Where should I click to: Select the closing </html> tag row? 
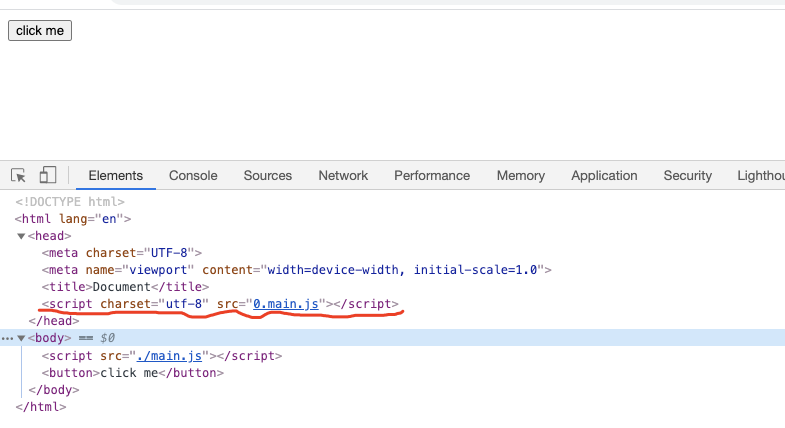tap(41, 407)
